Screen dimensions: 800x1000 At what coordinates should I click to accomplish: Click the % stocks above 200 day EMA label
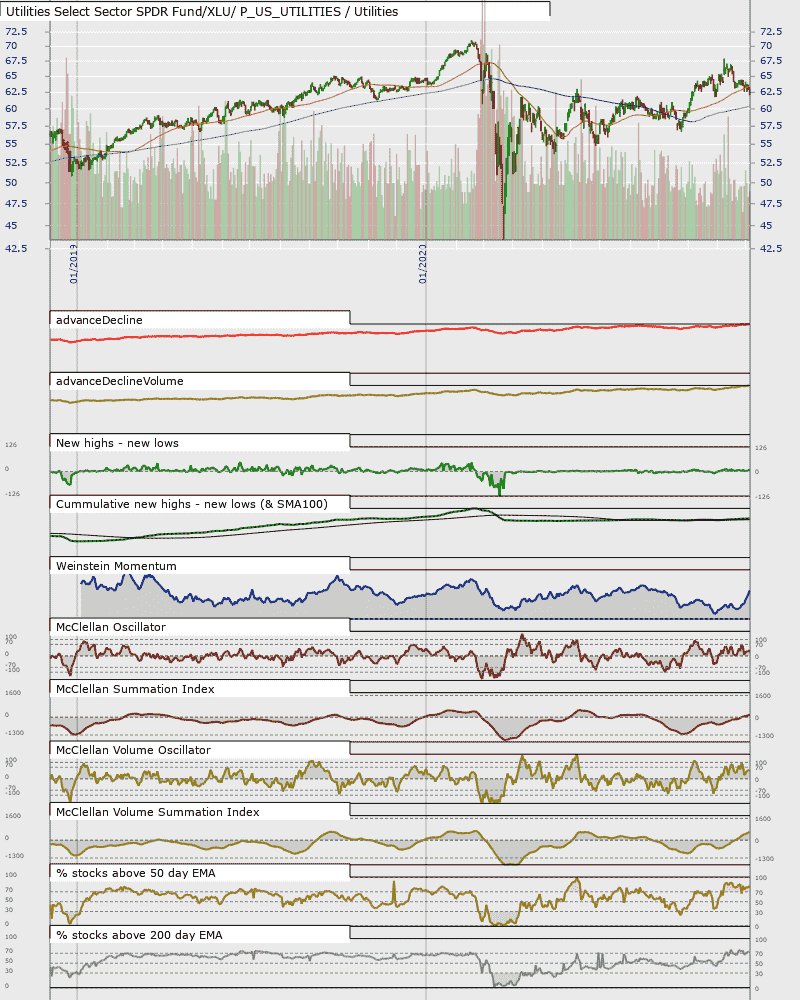click(x=139, y=935)
